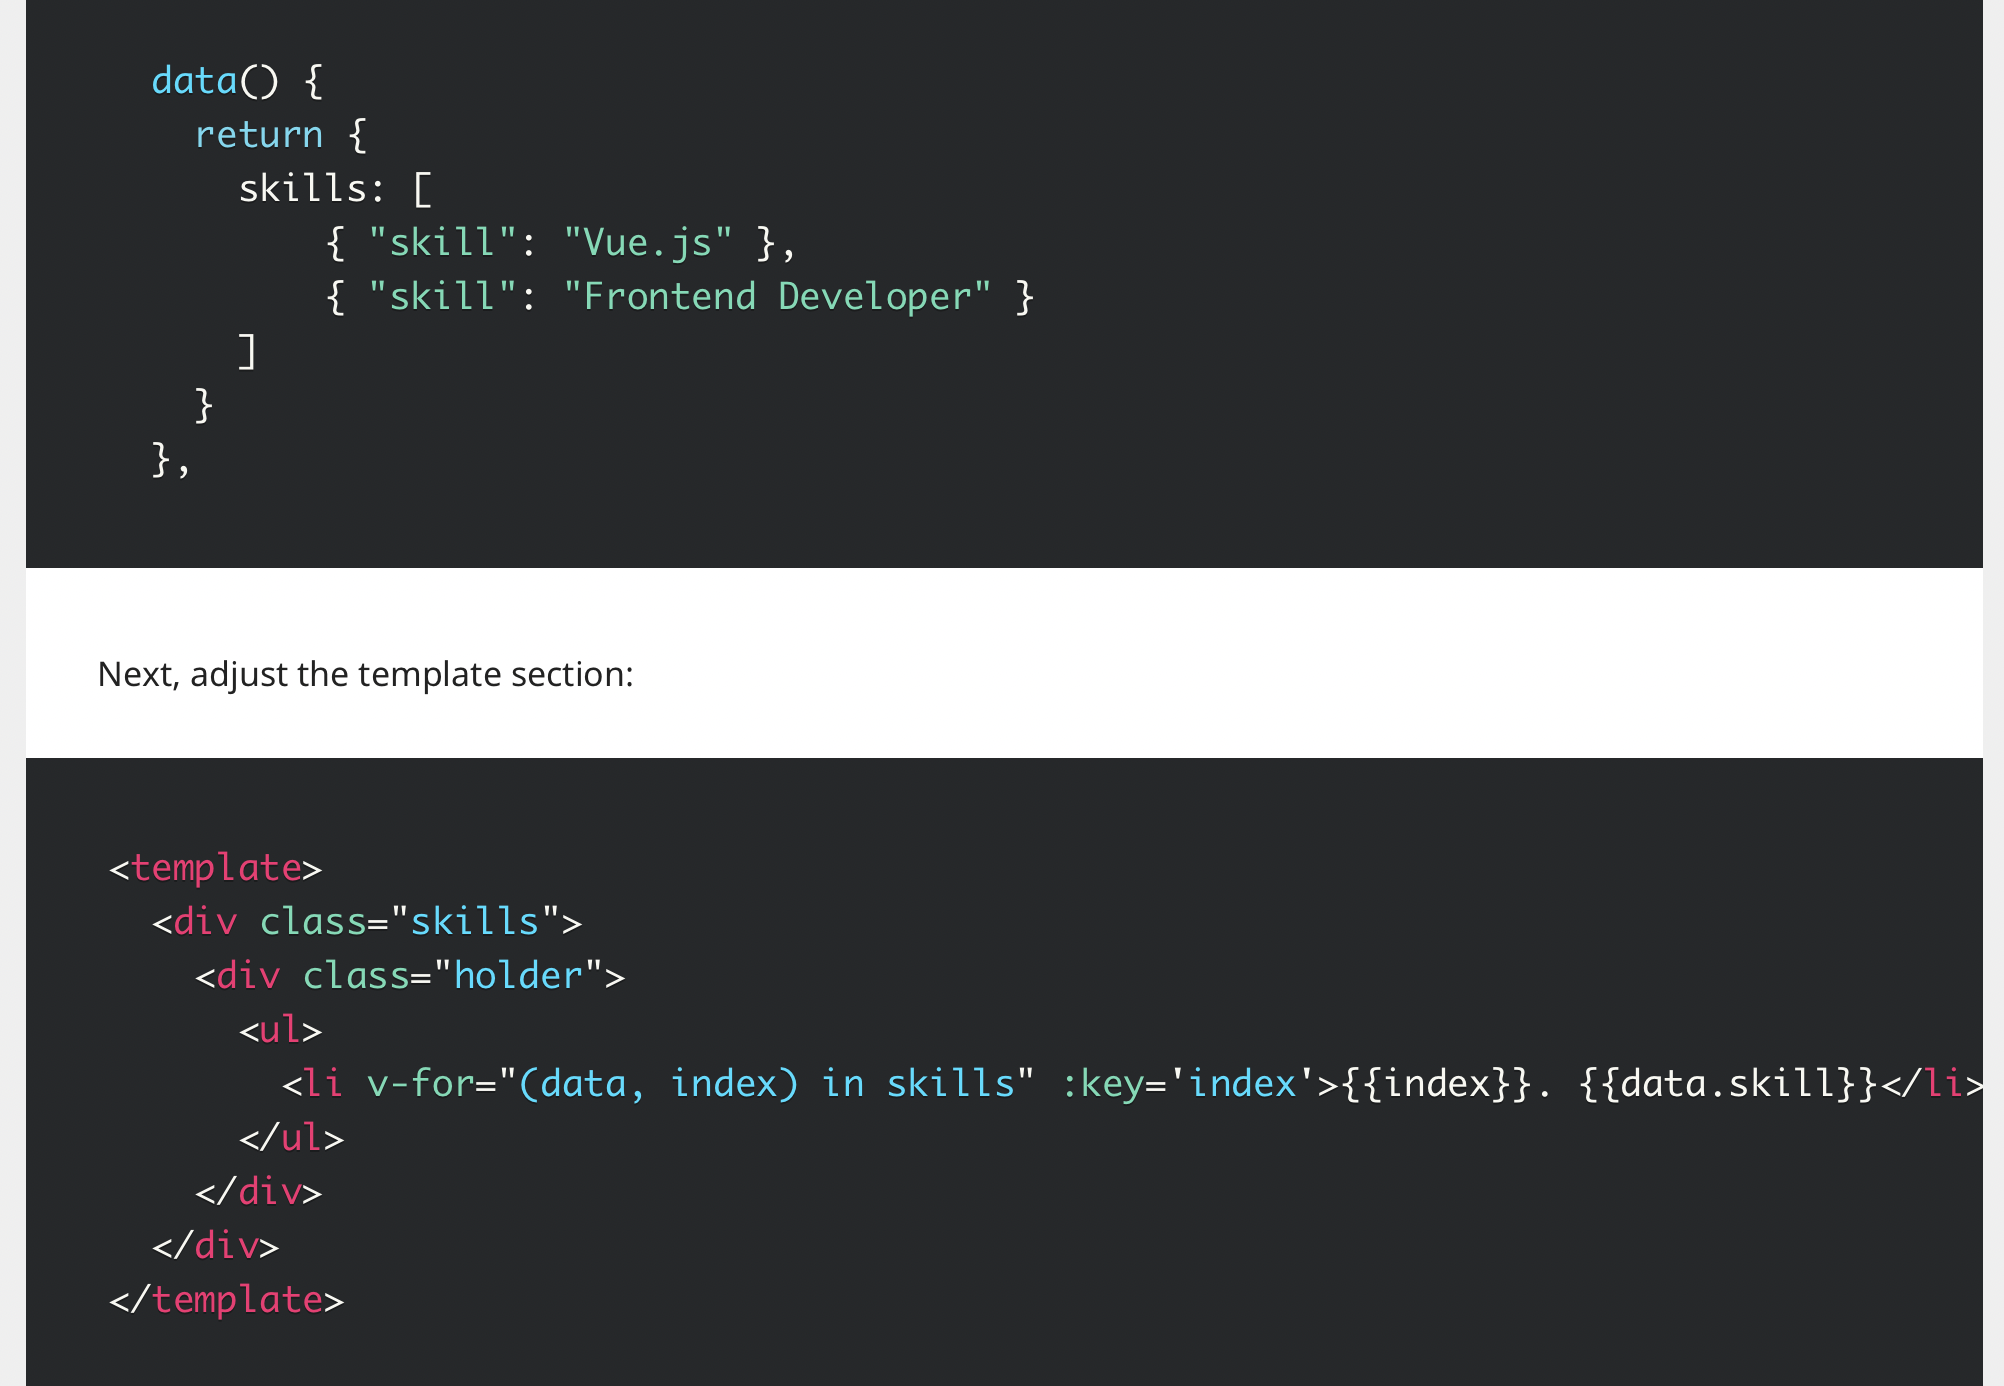Click the closing </ul> tag
The height and width of the screenshot is (1386, 2004).
coord(292,1138)
